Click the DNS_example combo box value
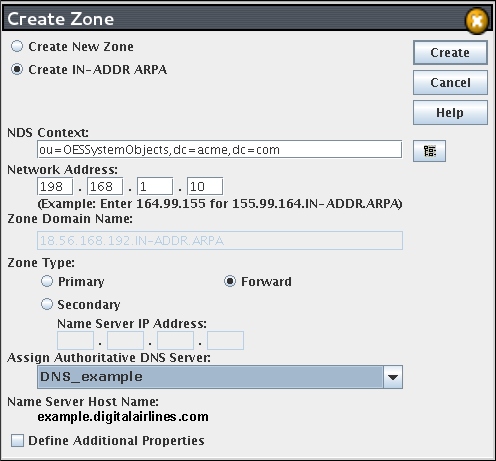 [x=210, y=377]
